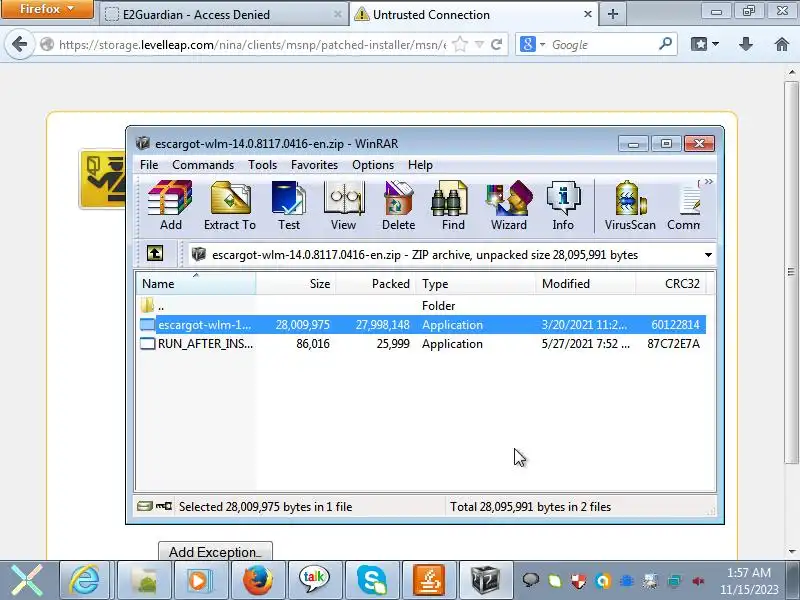Click the Firefox back arrow button
This screenshot has height=600, width=800.
[x=19, y=44]
